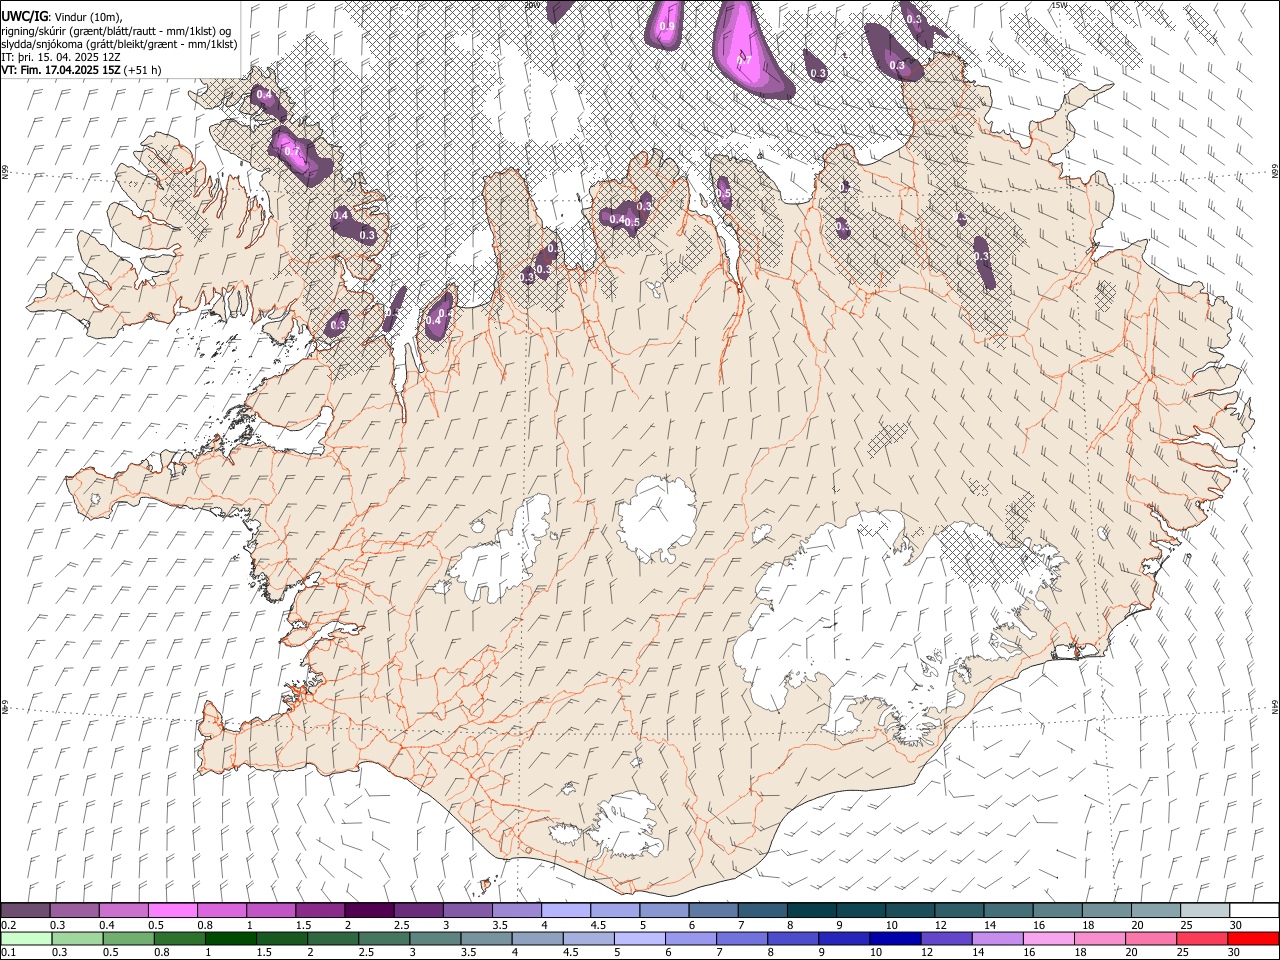Click the light lavender 4 swatch in snow legend
Screen dimensions: 1280x960
[565, 911]
